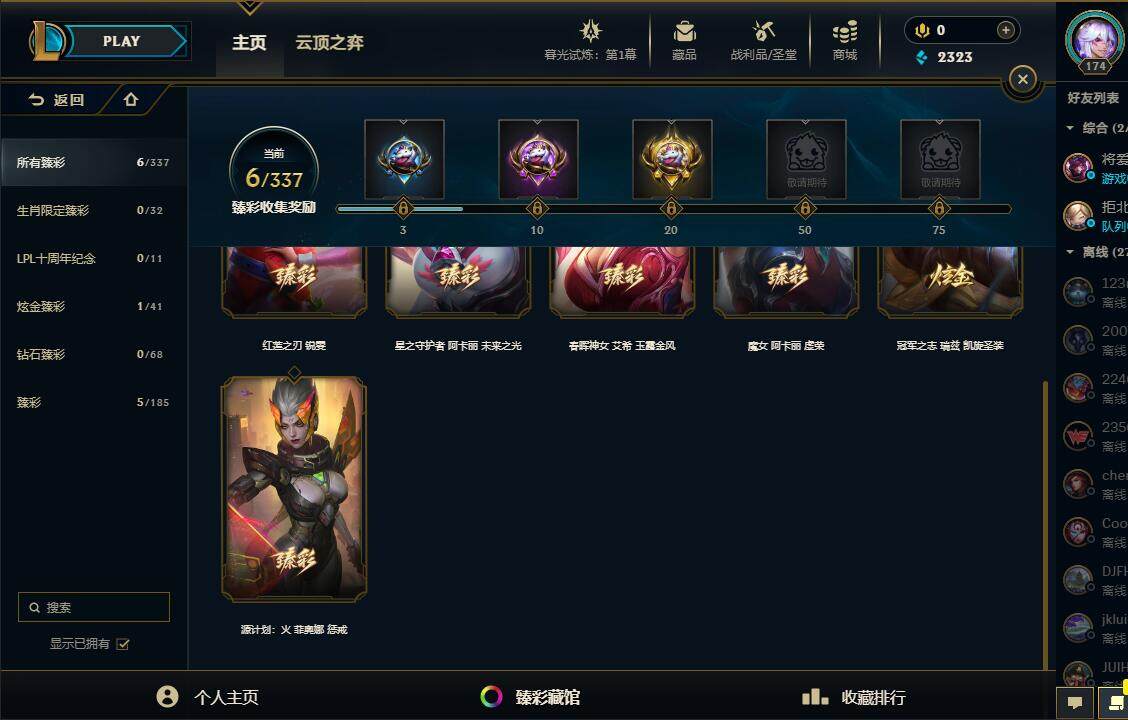Open the 商城 store coins icon
This screenshot has height=720, width=1128.
tap(845, 32)
